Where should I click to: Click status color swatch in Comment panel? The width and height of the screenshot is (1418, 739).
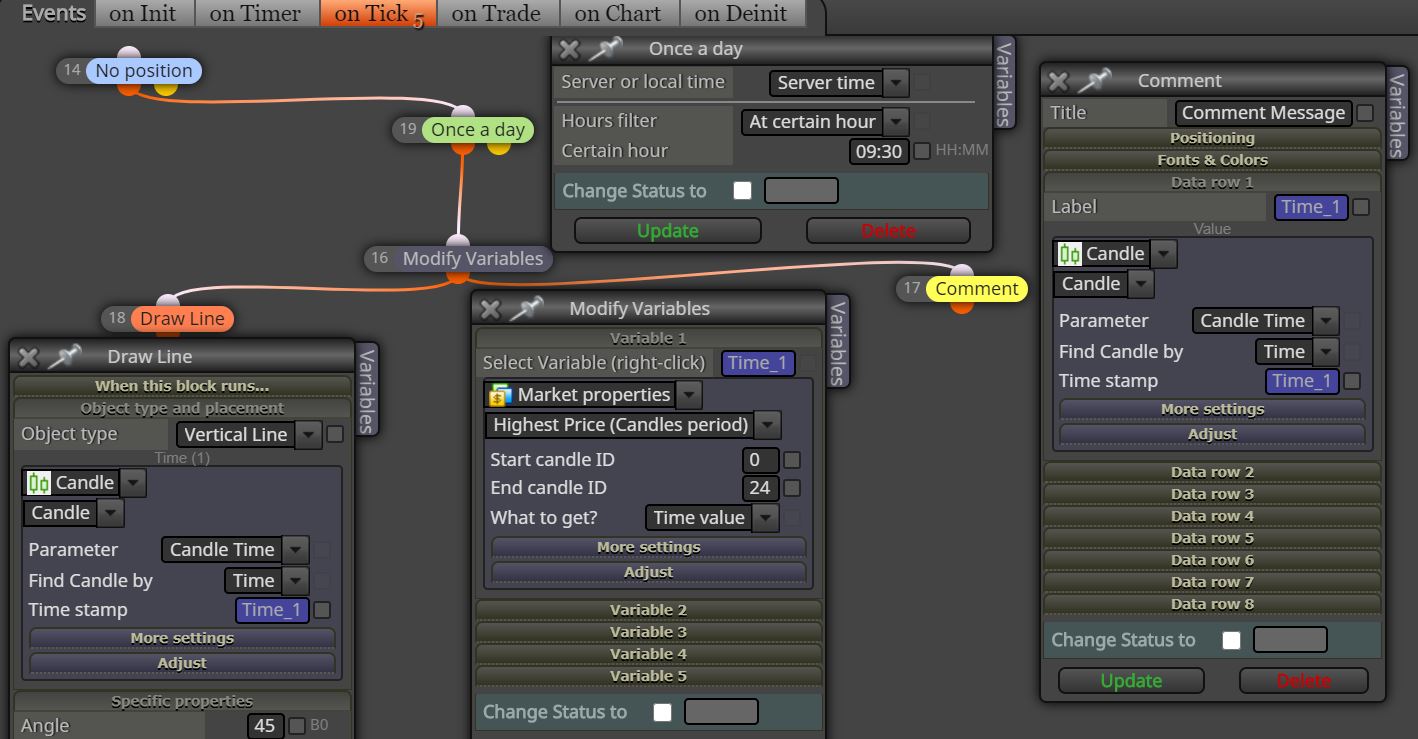[x=1290, y=640]
